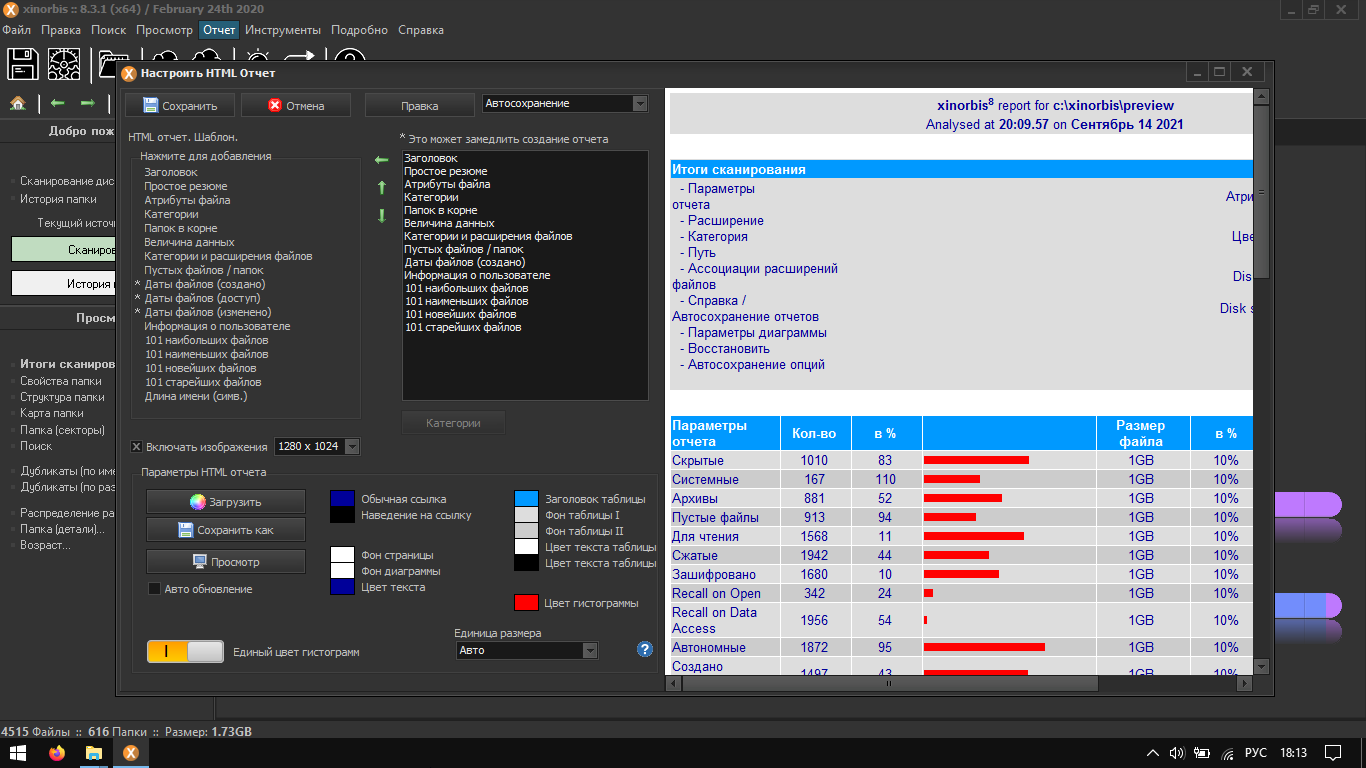Pick the Фон страницы color swatch
This screenshot has height=768, width=1366.
pyautogui.click(x=343, y=555)
